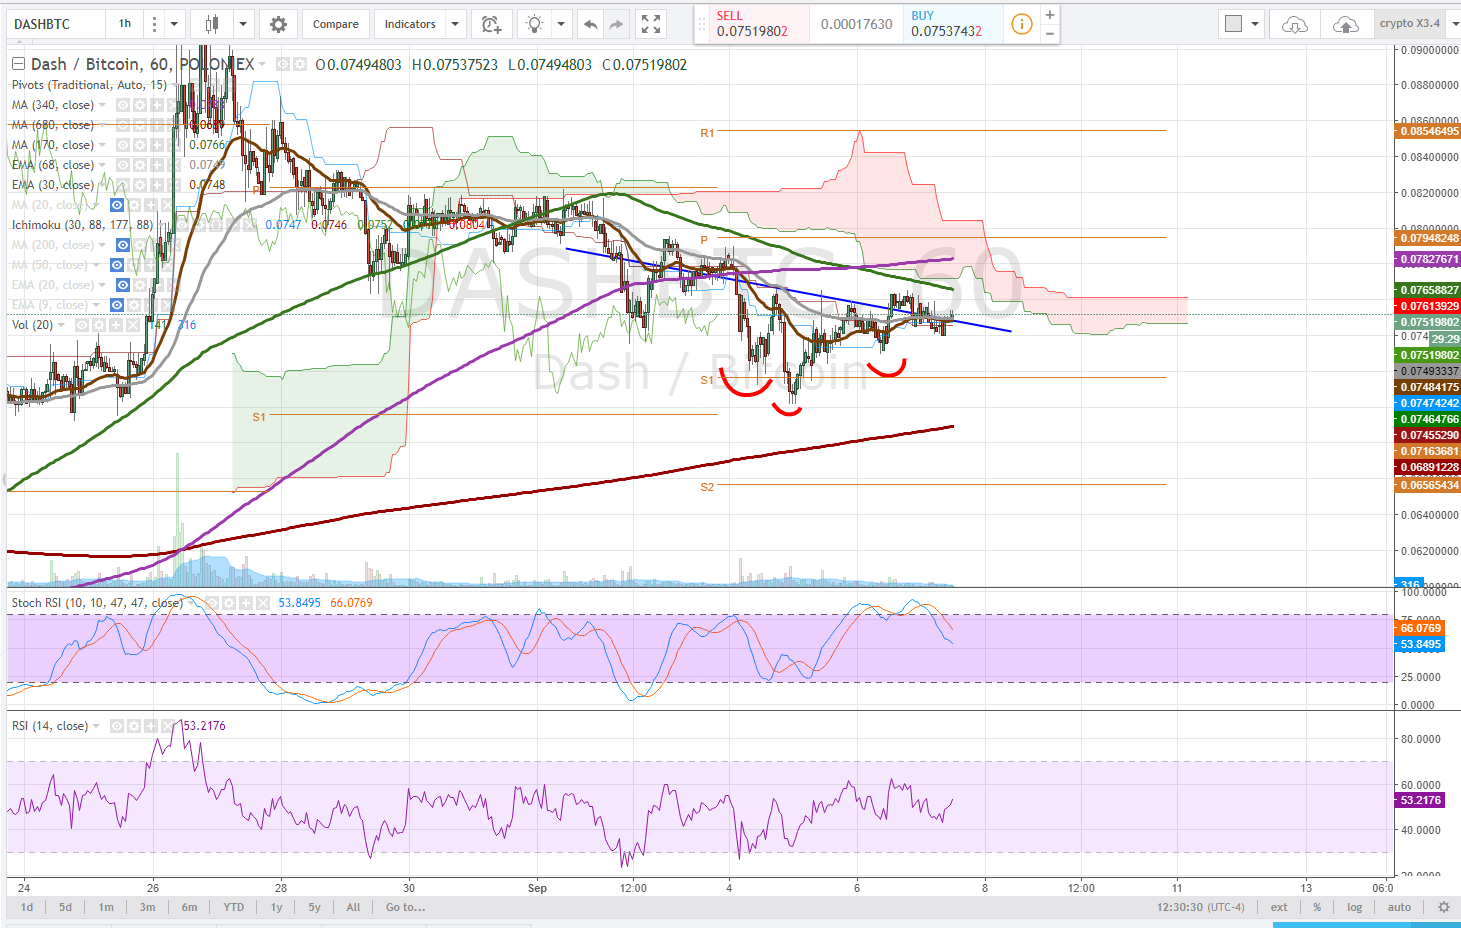Screen dimensions: 1461x928
Task: Select the 1d time range
Action: point(27,907)
